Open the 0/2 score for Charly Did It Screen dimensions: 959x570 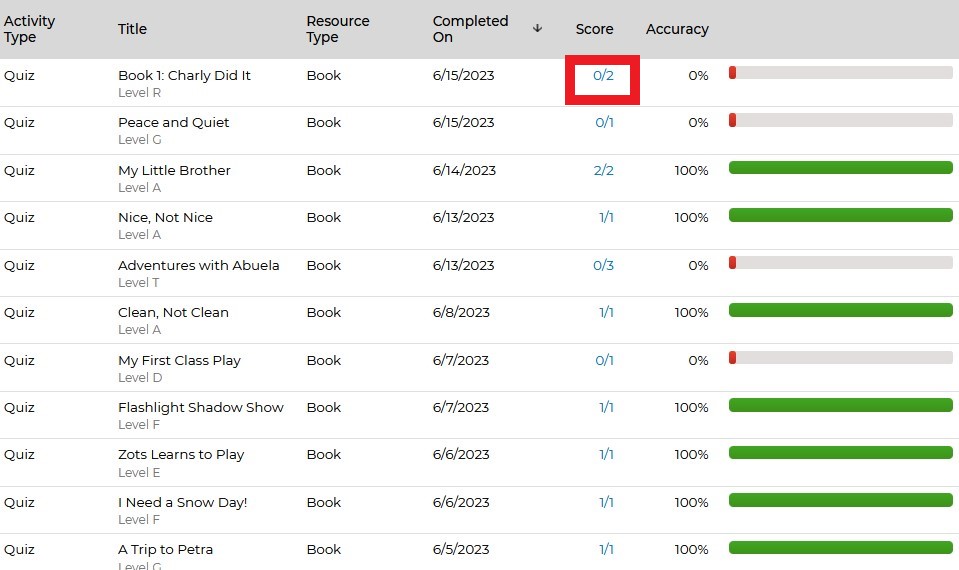point(603,75)
